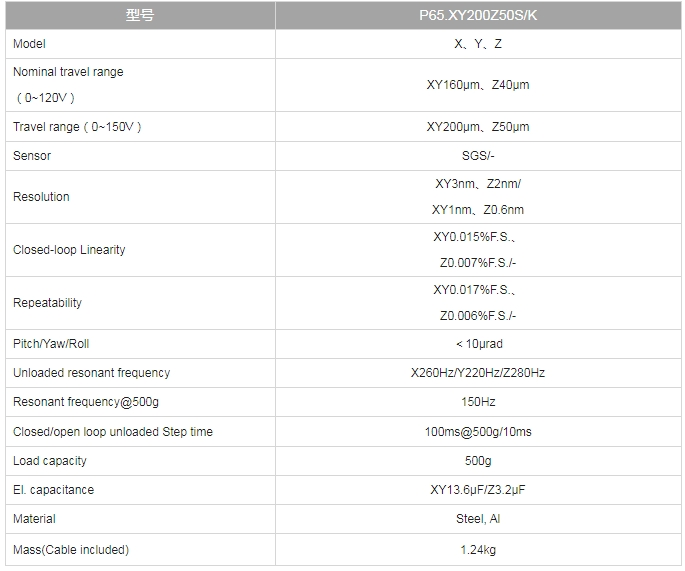The height and width of the screenshot is (571, 685).
Task: Select the X260Hz/Y220Hz/Z280Hz value
Action: tap(478, 373)
